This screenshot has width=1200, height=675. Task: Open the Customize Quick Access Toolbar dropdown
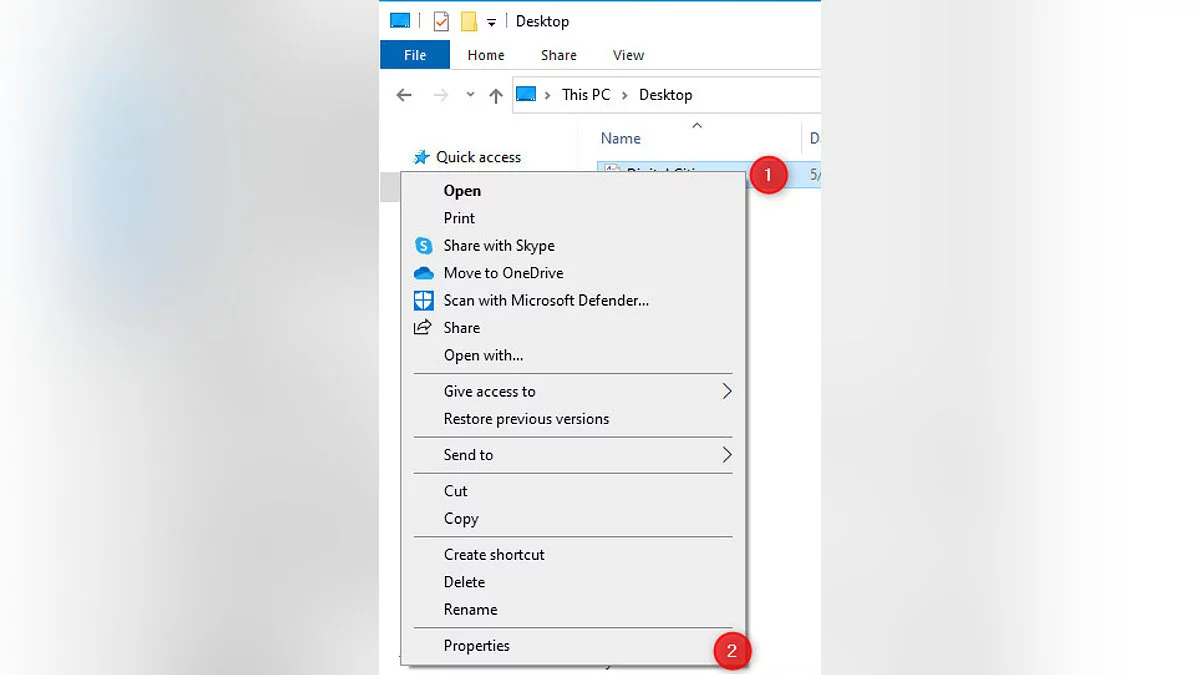pos(491,22)
